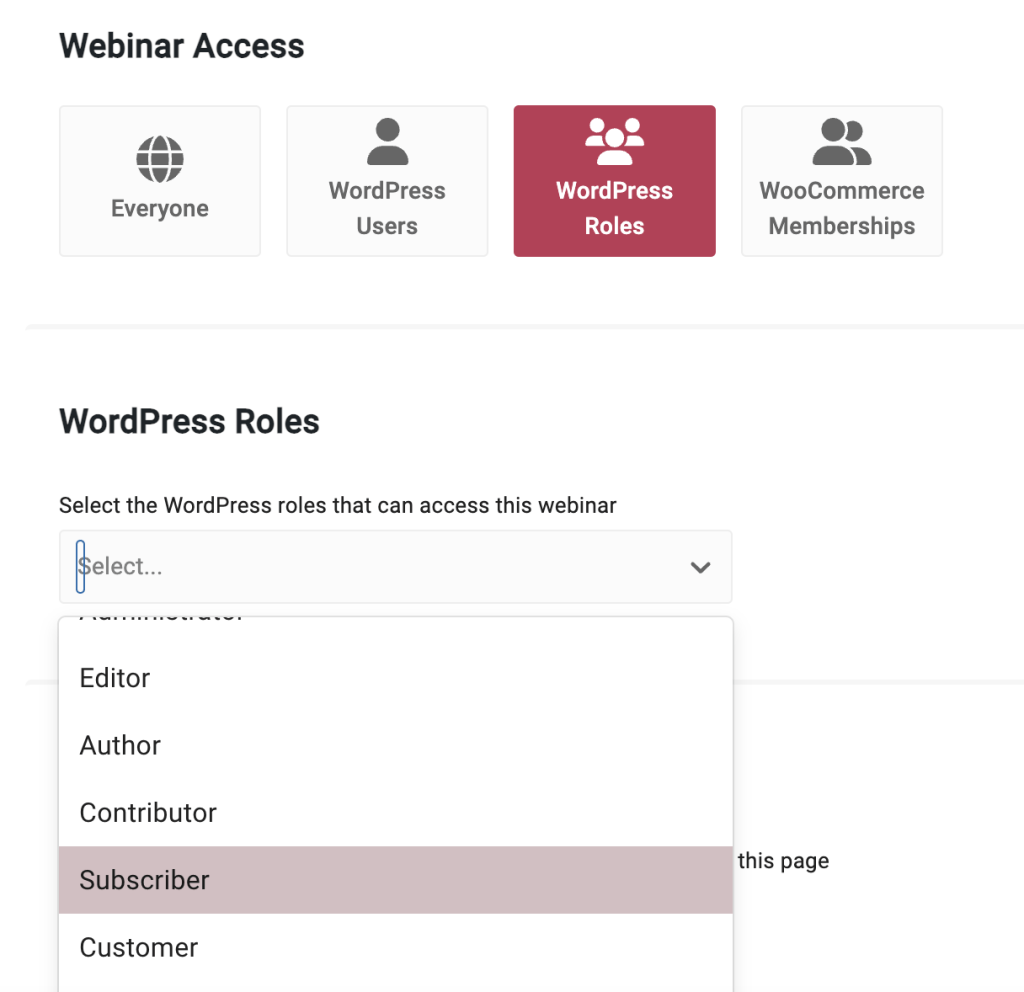This screenshot has width=1024, height=992.
Task: Select the WooCommerce Memberships access tile
Action: click(x=841, y=180)
